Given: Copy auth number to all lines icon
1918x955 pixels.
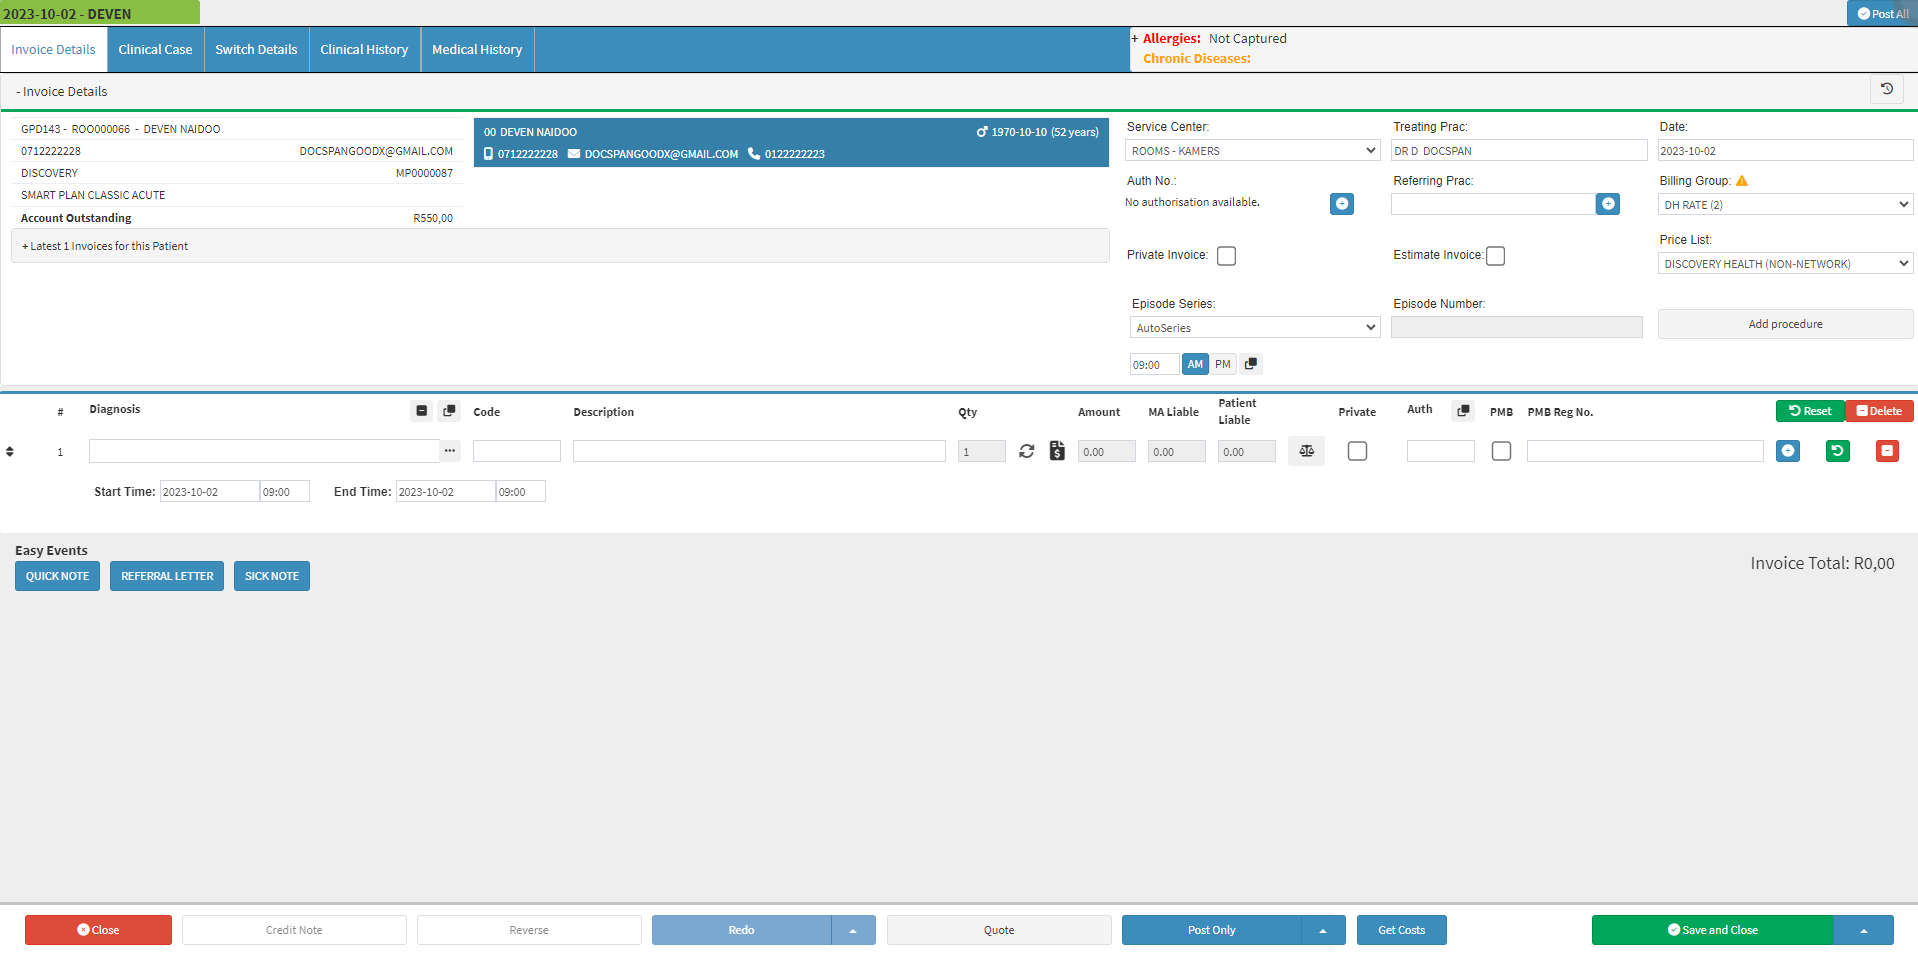Looking at the screenshot, I should (1463, 411).
